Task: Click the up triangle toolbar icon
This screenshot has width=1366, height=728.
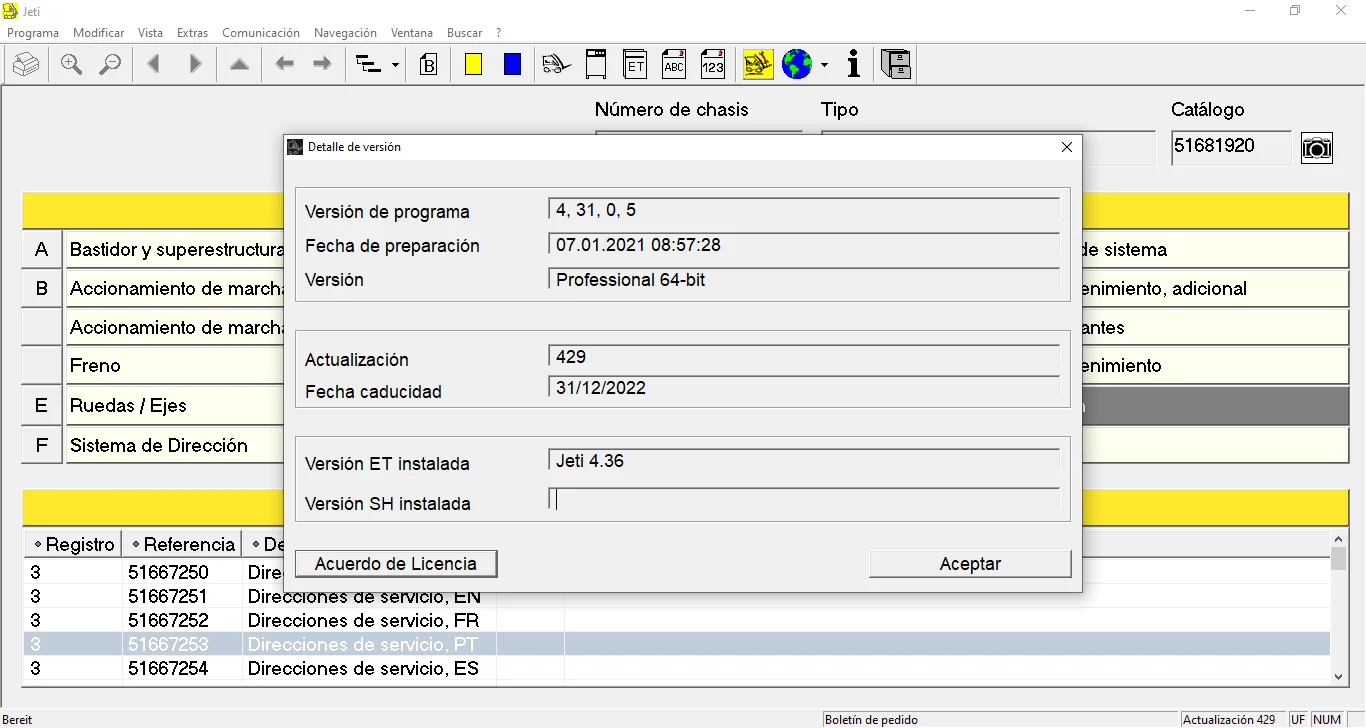Action: click(239, 65)
